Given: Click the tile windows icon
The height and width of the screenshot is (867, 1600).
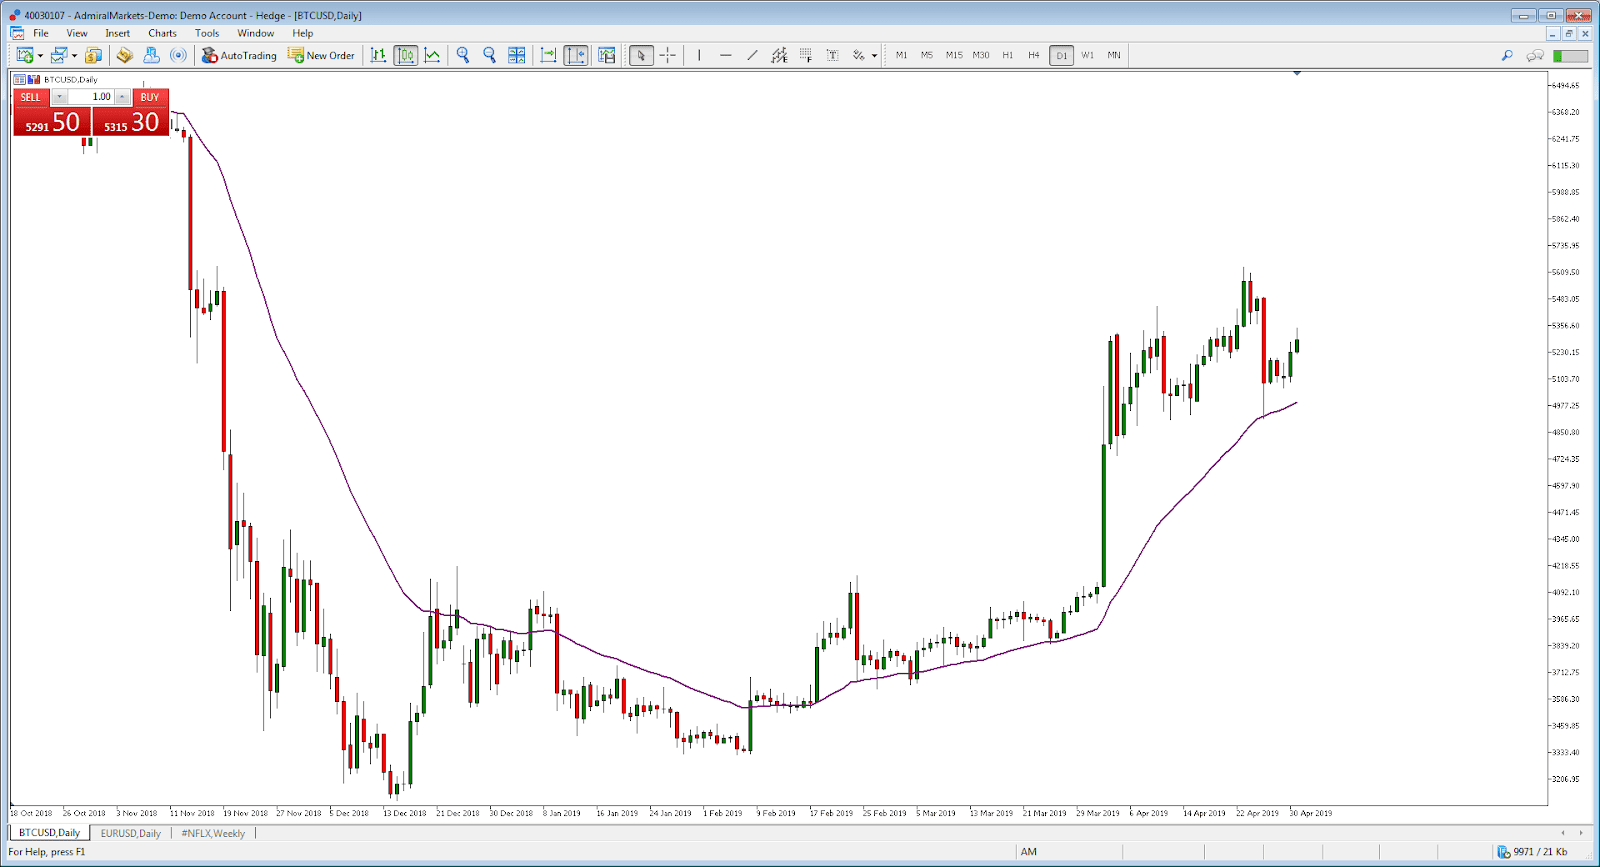Looking at the screenshot, I should point(516,55).
